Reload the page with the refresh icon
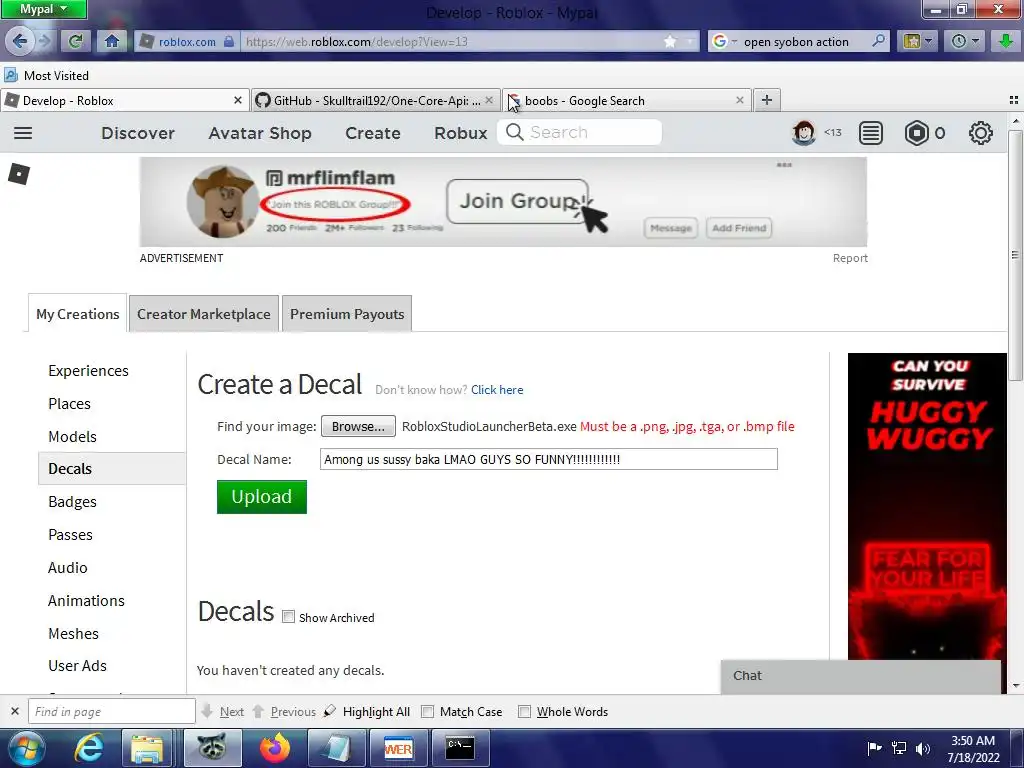This screenshot has width=1024, height=768. (x=75, y=41)
